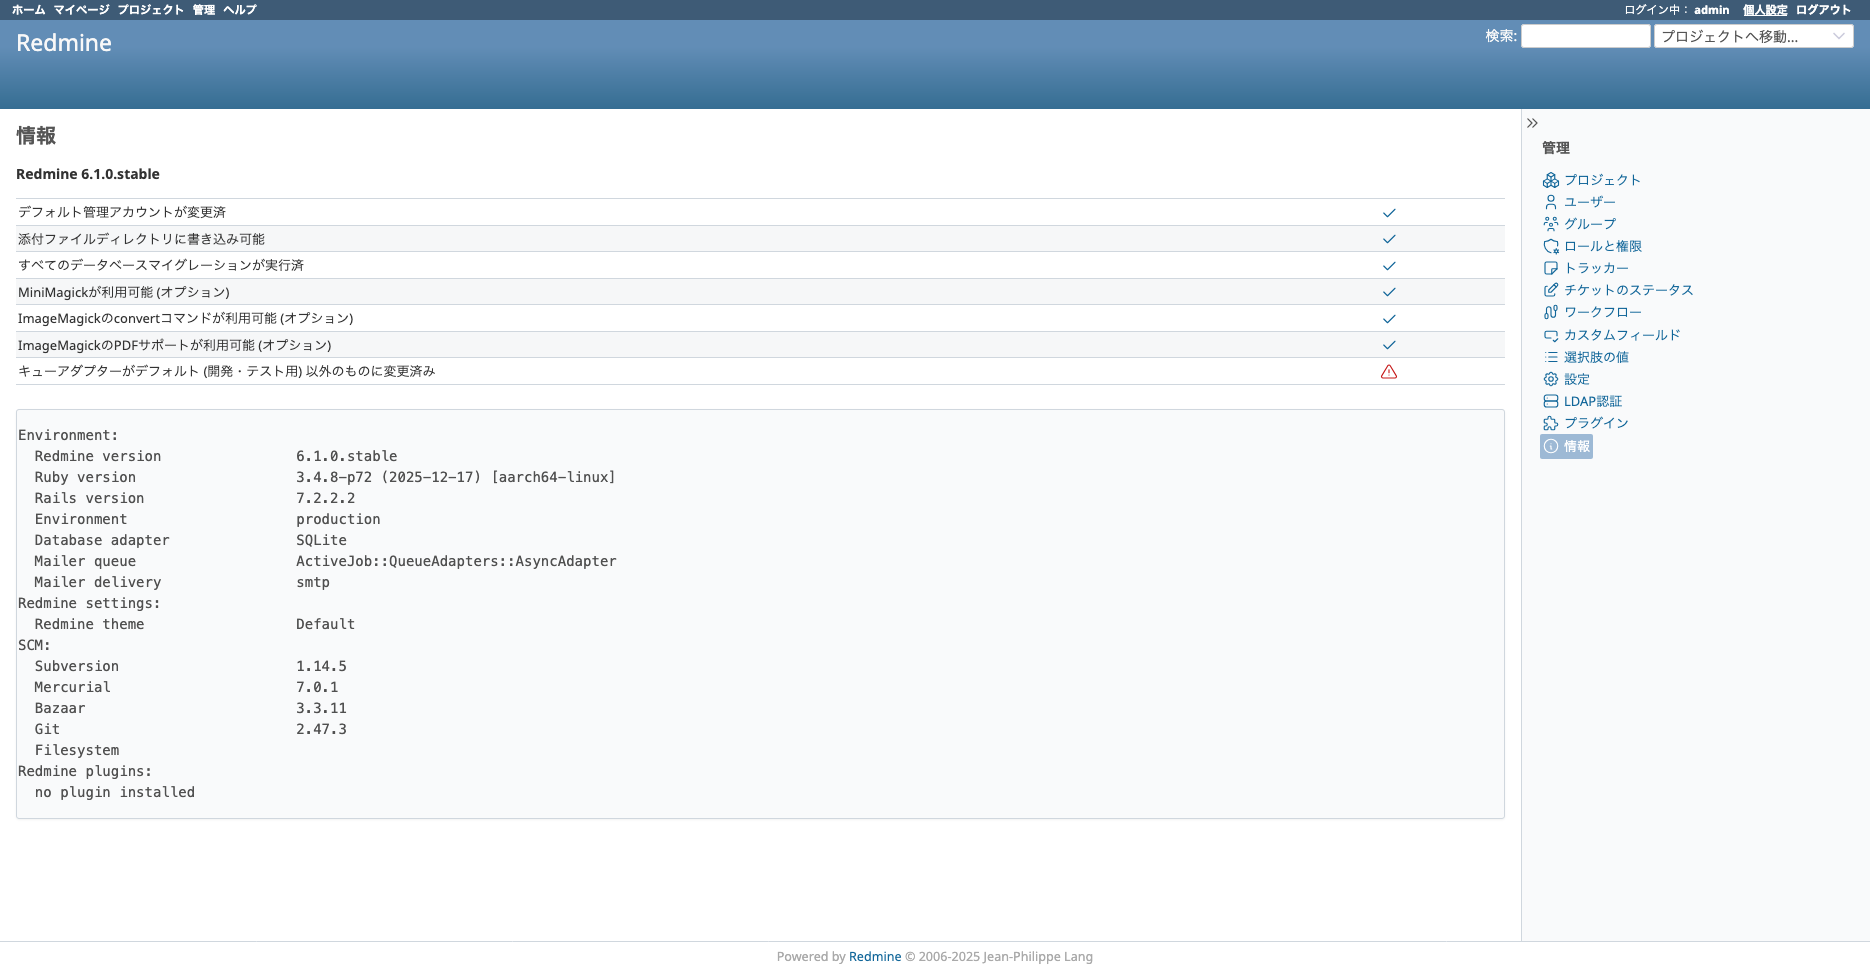Click the キューアダプター warning row text
The height and width of the screenshot is (970, 1870).
(227, 371)
